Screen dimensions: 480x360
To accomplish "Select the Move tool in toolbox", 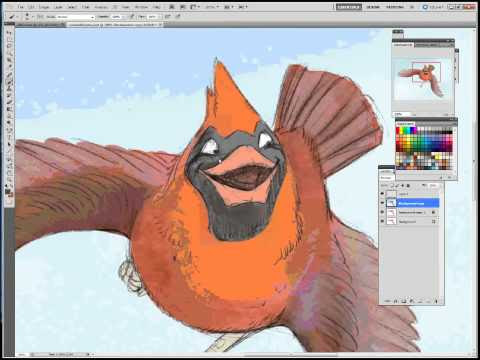I will pyautogui.click(x=9, y=33).
